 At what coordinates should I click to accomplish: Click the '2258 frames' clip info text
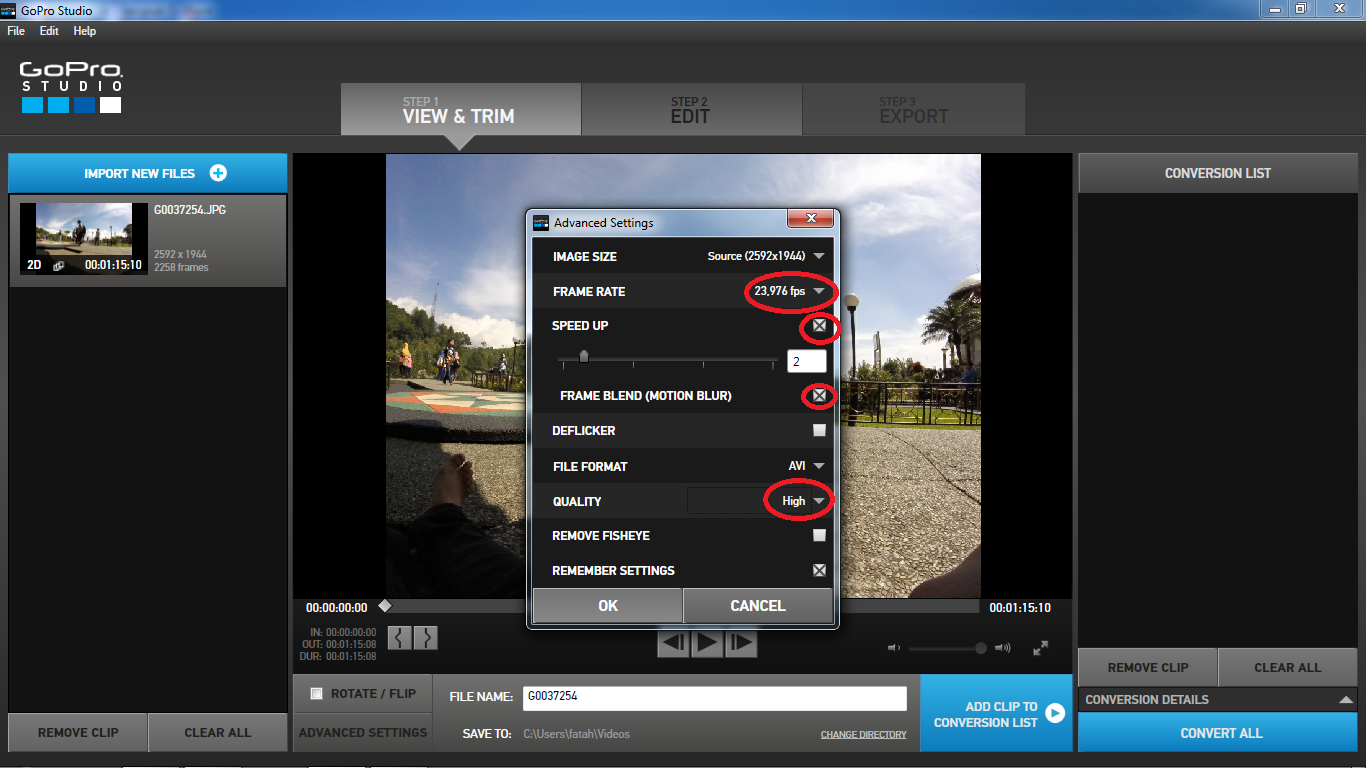click(x=181, y=267)
